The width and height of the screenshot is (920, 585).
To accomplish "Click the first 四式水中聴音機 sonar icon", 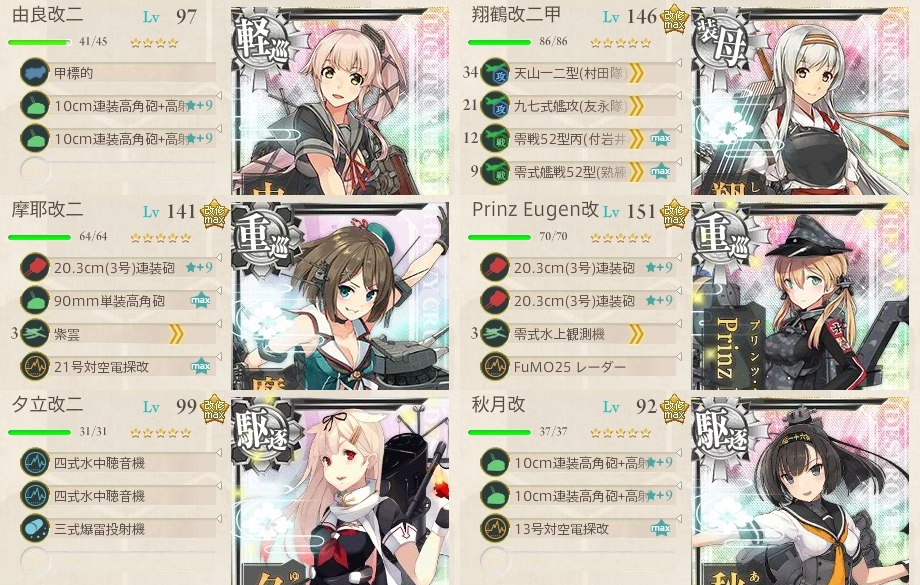I will (x=35, y=462).
